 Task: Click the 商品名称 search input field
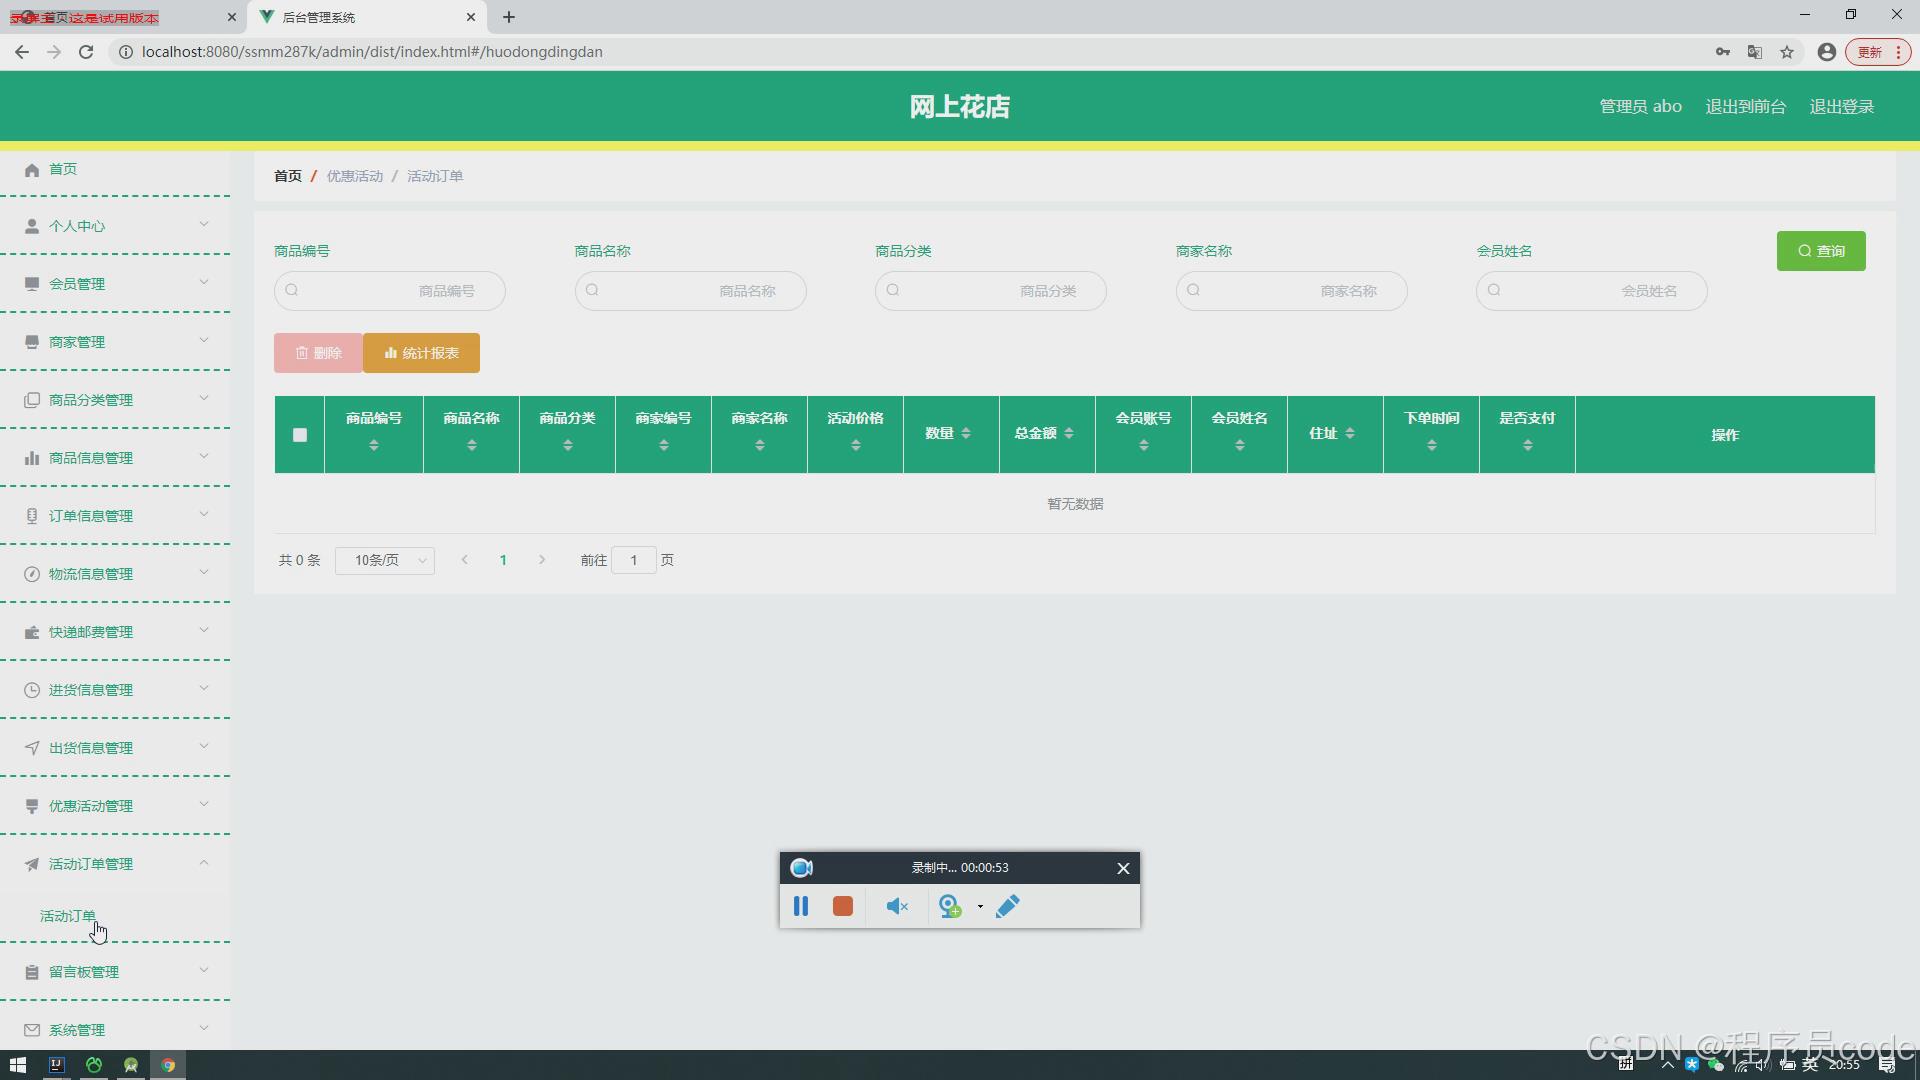(690, 291)
